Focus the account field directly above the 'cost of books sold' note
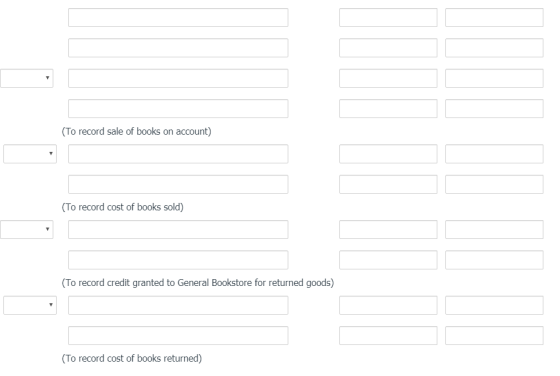Screen dimensions: 560x376 178,184
